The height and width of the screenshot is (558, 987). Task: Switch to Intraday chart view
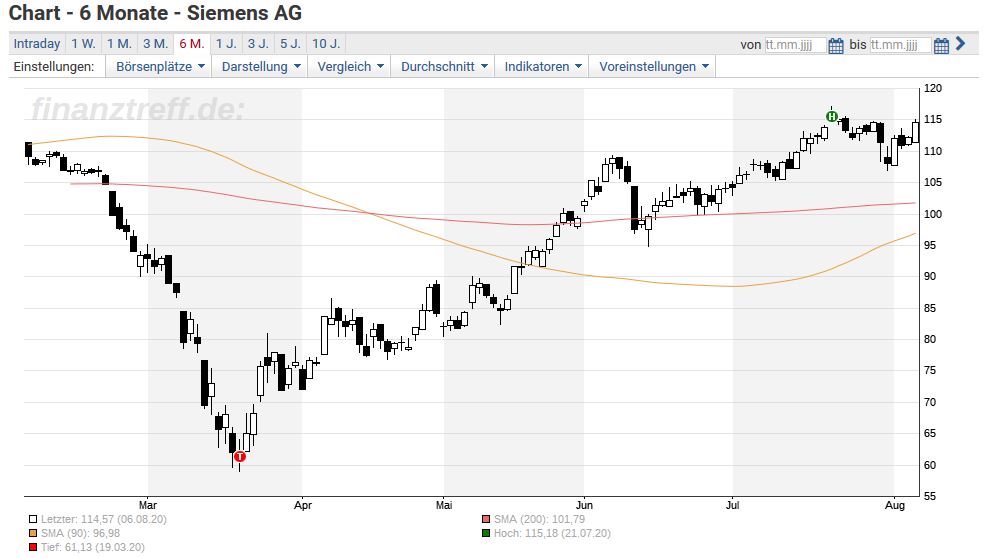click(37, 44)
